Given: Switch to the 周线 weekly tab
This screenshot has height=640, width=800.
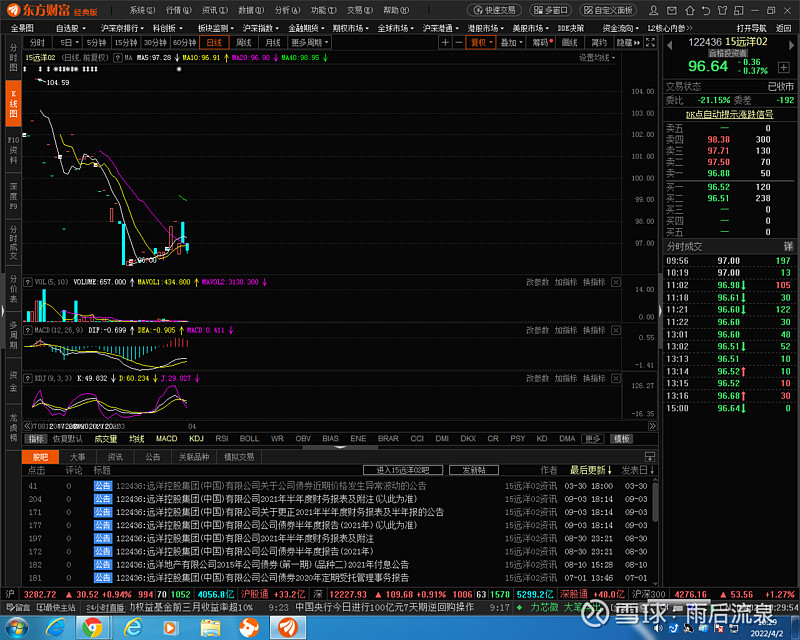Looking at the screenshot, I should (x=244, y=42).
